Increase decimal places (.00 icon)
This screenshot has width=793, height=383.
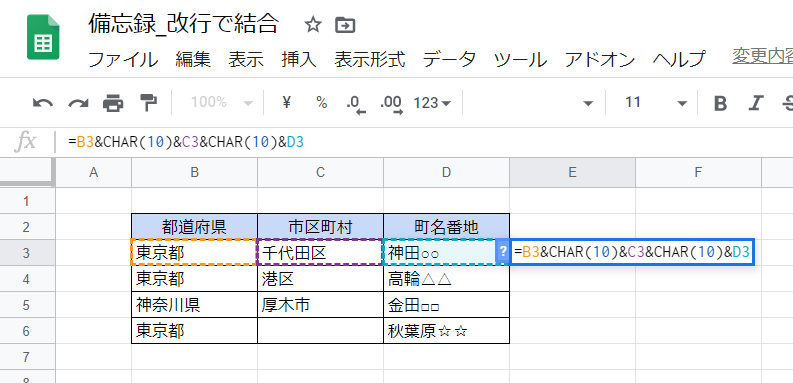coord(391,104)
